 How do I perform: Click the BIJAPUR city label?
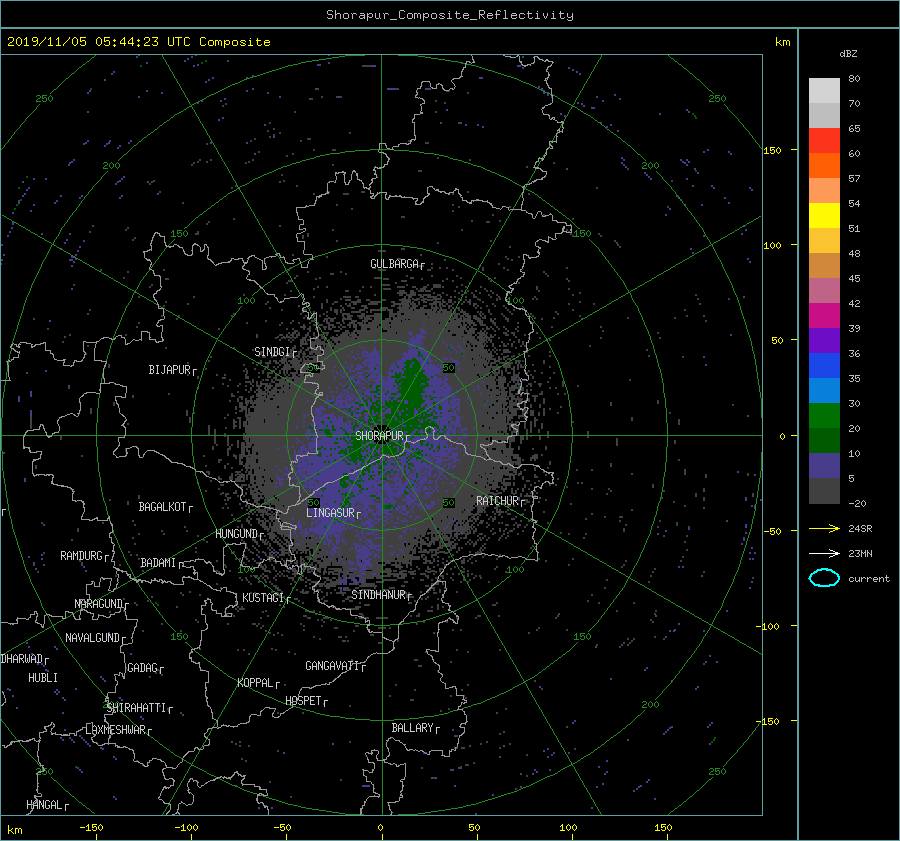pyautogui.click(x=169, y=370)
